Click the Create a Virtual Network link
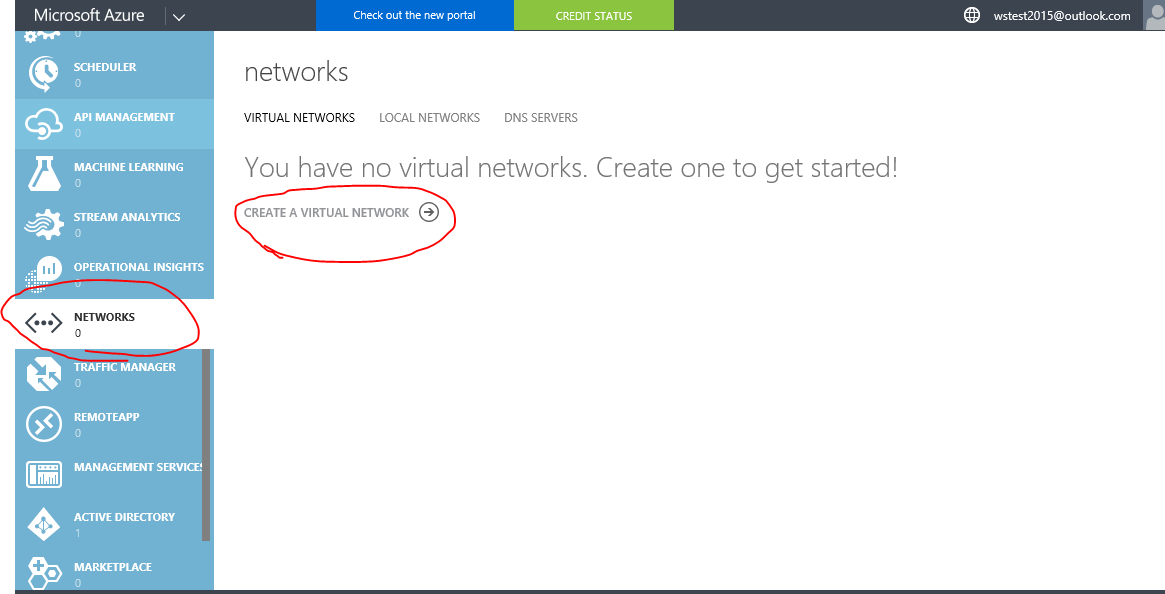This screenshot has width=1165, height=594. coord(326,213)
